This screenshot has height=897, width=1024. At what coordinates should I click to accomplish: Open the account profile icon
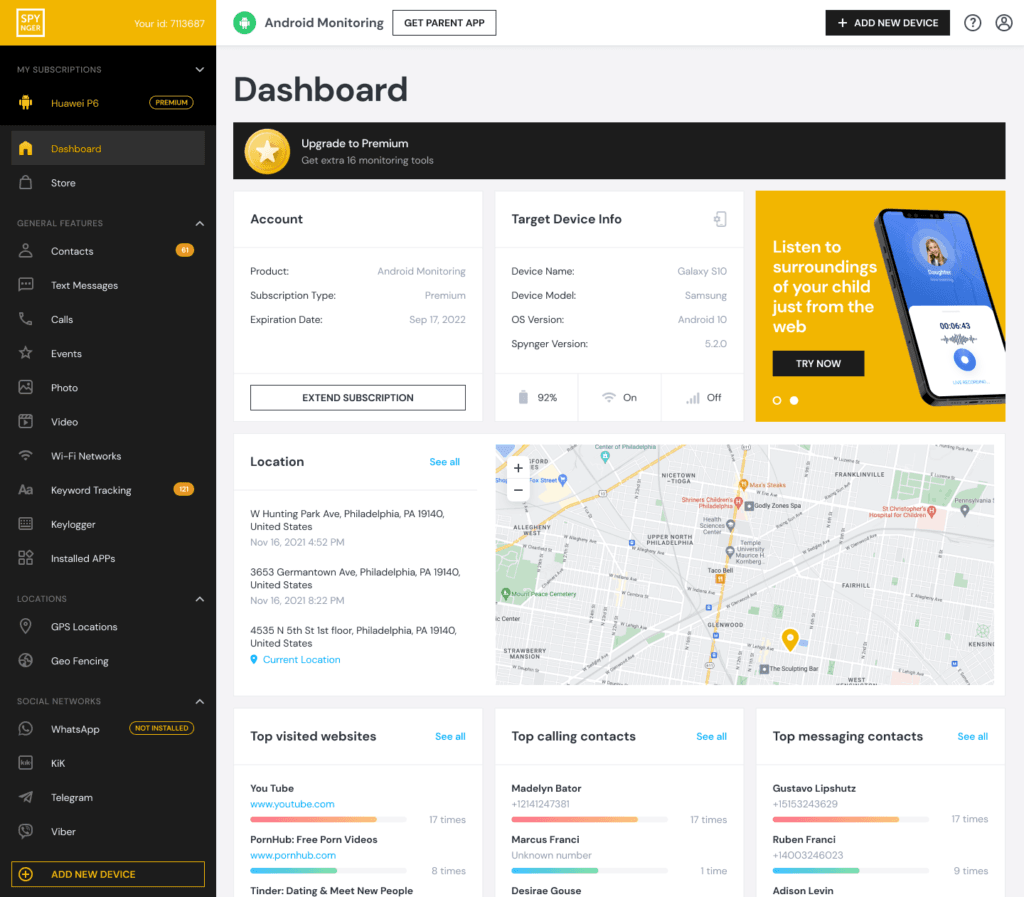(x=1004, y=22)
